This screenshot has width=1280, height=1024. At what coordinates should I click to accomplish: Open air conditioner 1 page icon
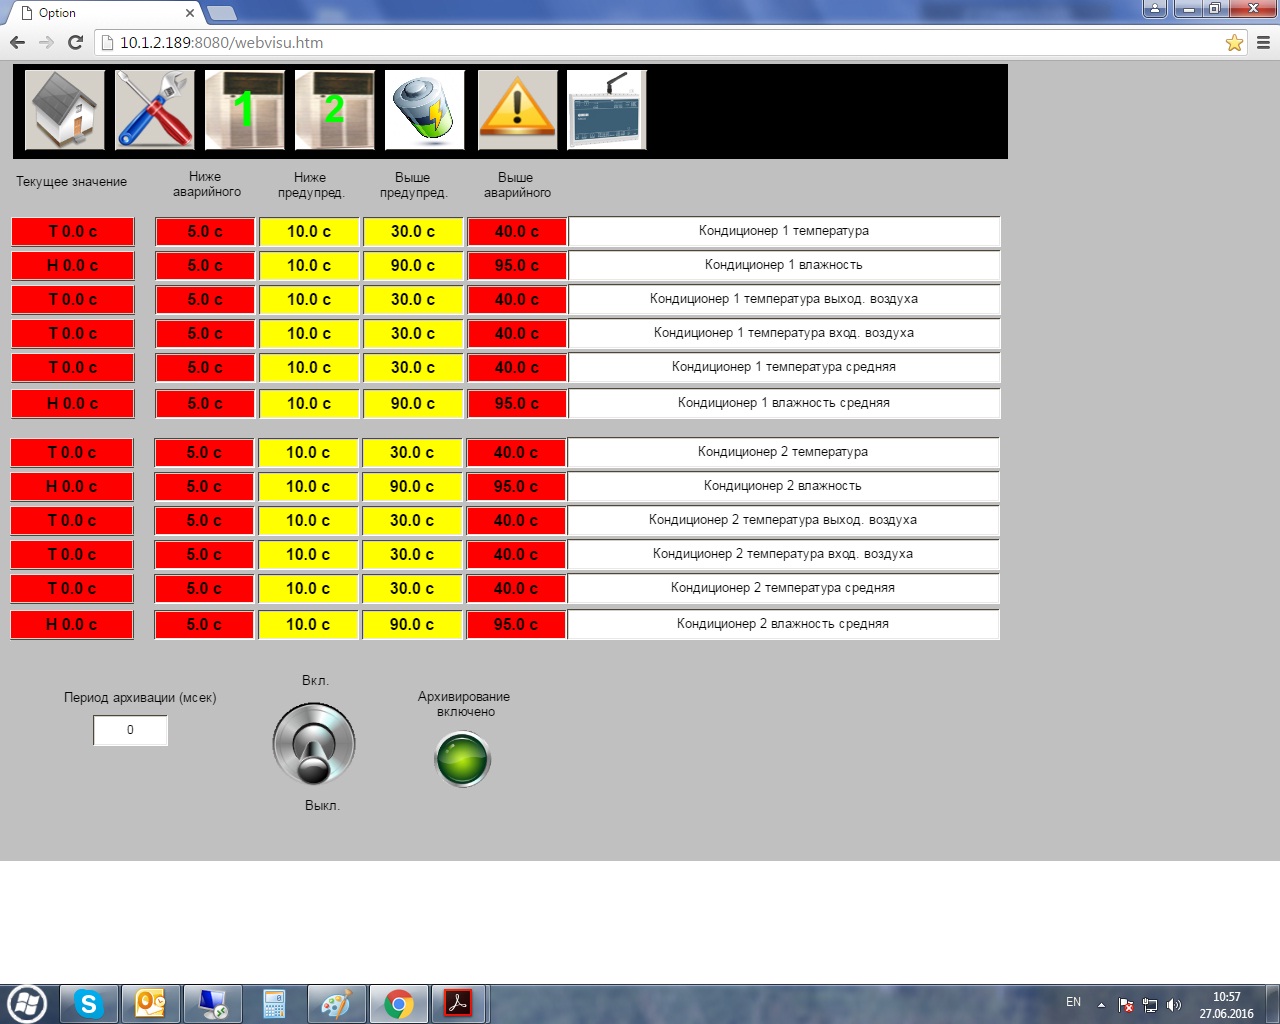click(x=245, y=110)
